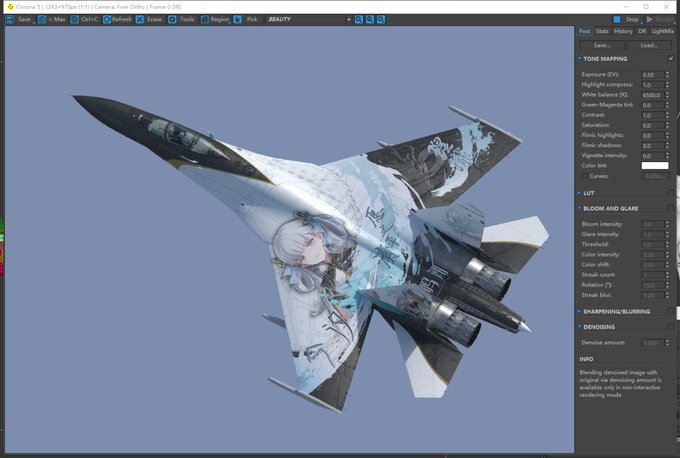Click the Save... button in Post panel
This screenshot has height=458, width=680.
[602, 45]
